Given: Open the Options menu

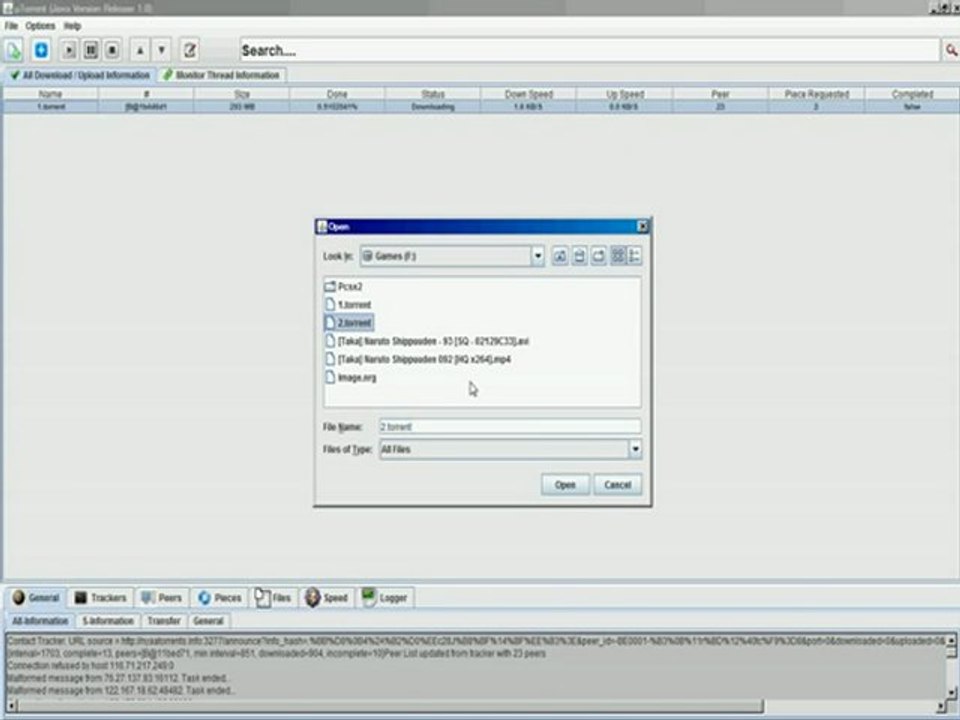Looking at the screenshot, I should pyautogui.click(x=40, y=25).
